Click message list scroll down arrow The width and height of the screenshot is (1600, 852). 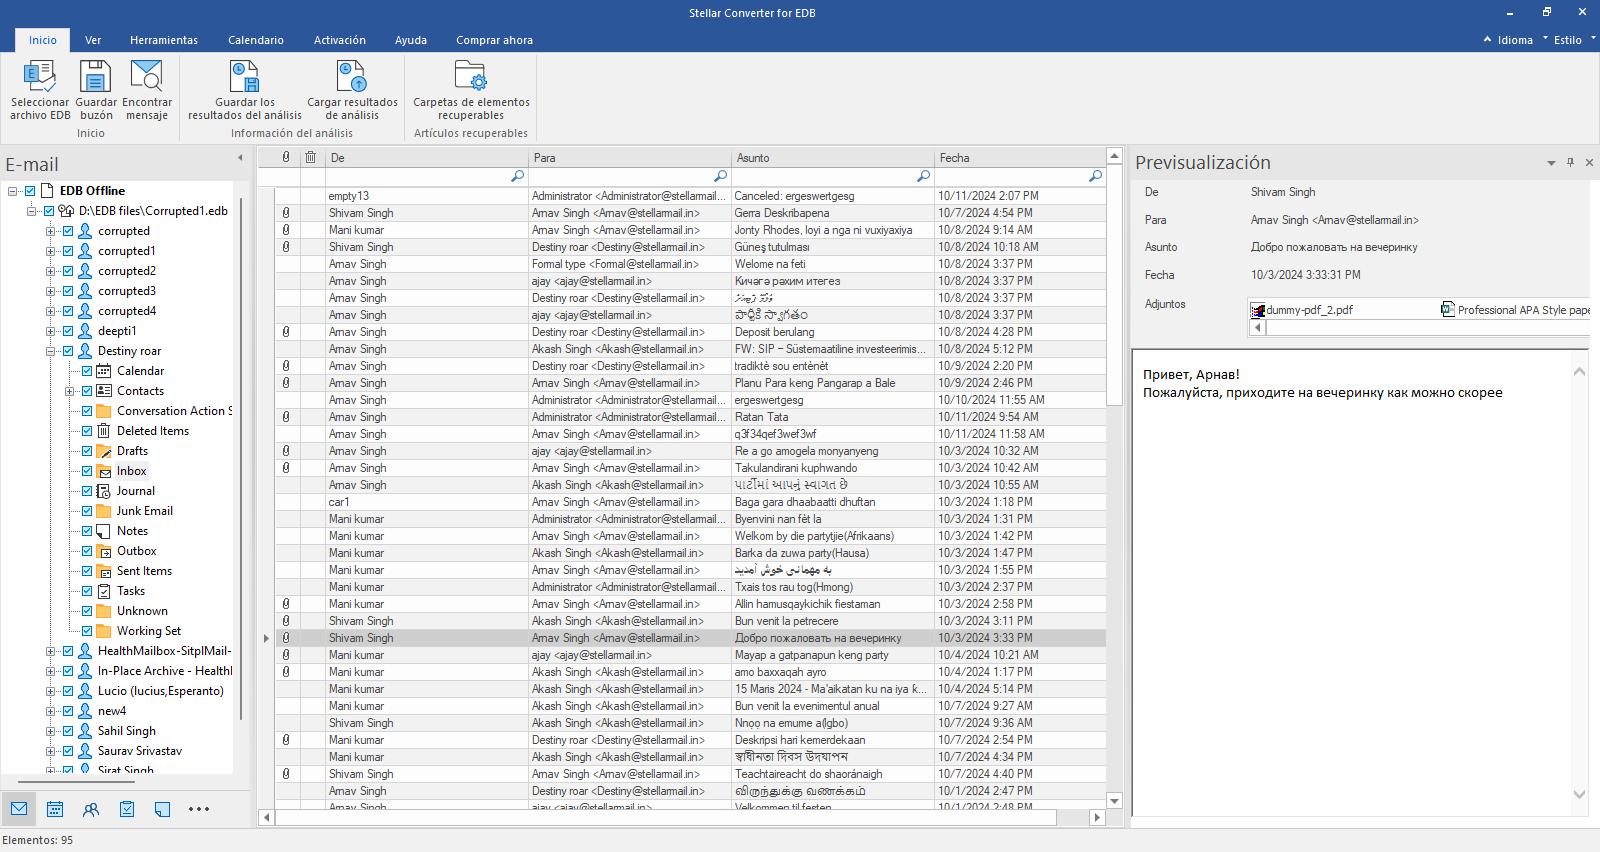1115,801
